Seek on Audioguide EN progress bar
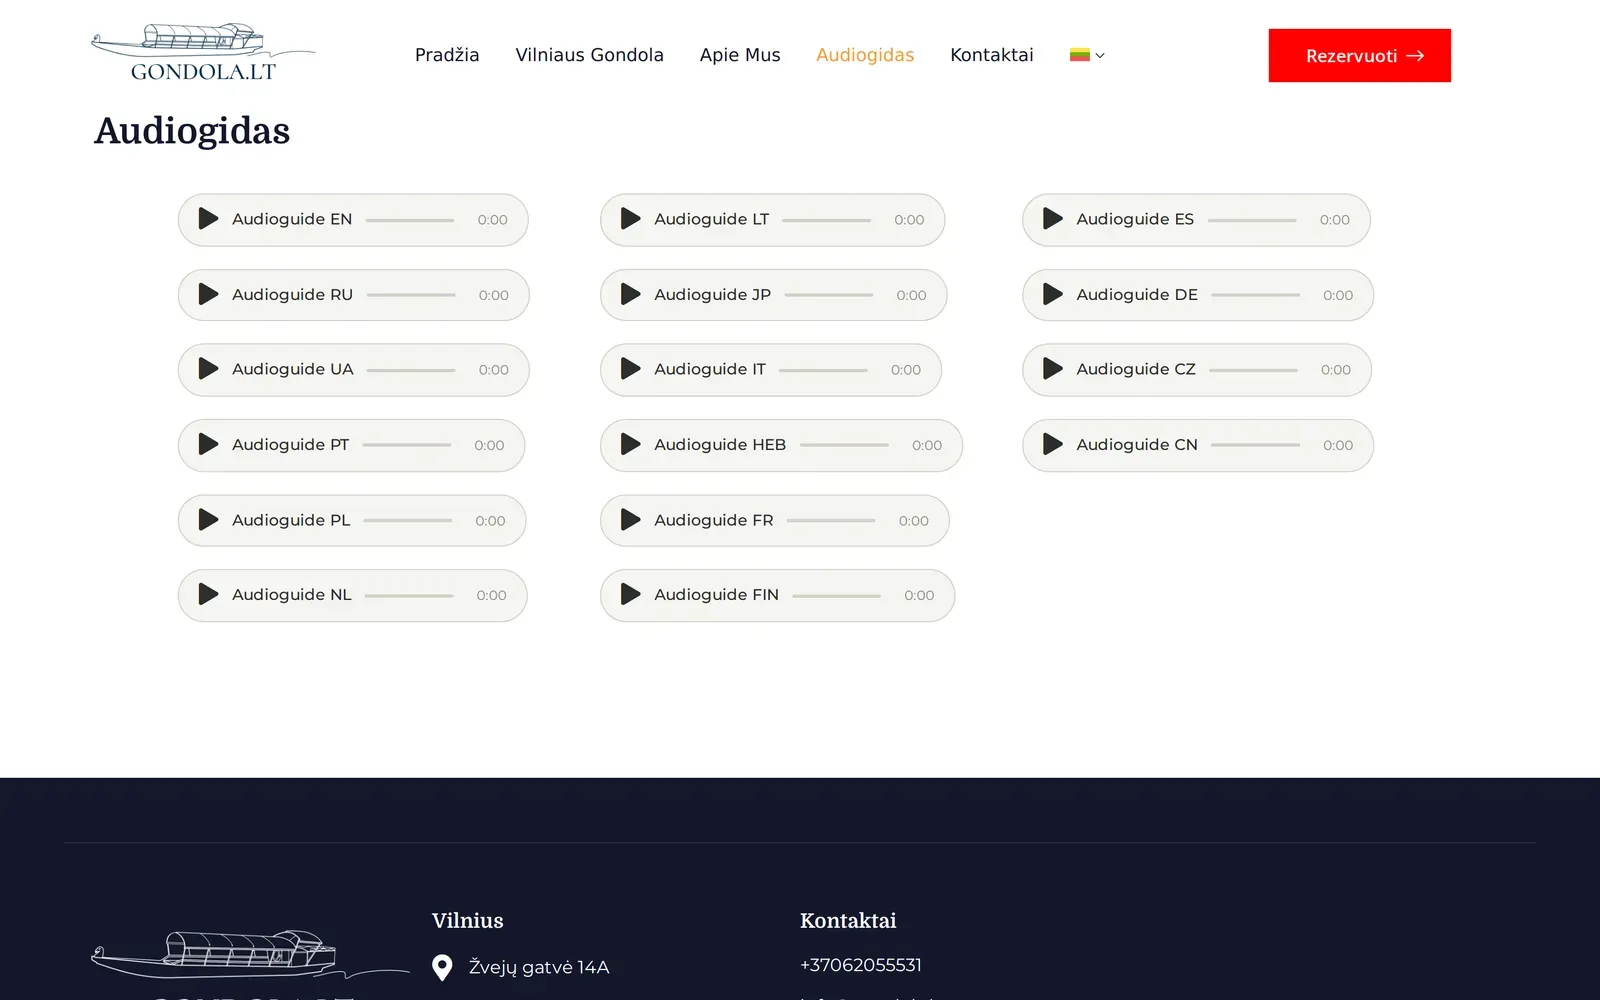 410,220
